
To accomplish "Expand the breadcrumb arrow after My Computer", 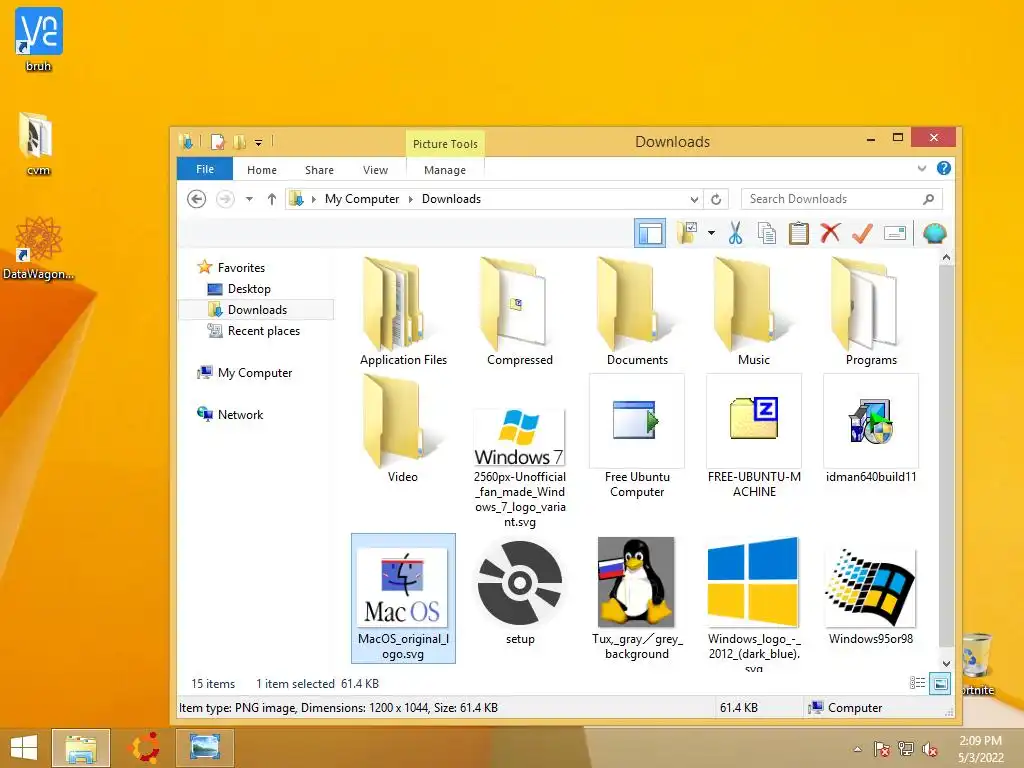I will [411, 199].
